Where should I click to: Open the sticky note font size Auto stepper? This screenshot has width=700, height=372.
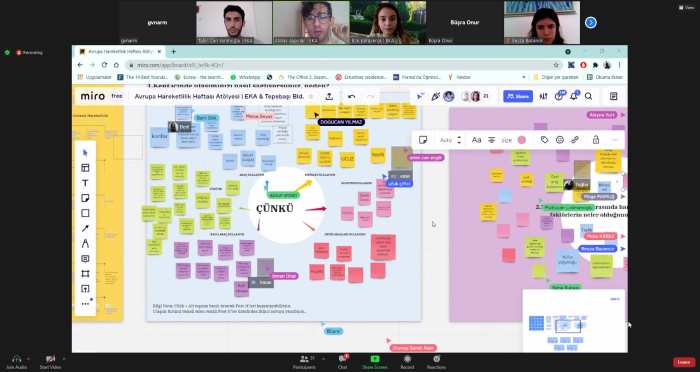[x=459, y=140]
